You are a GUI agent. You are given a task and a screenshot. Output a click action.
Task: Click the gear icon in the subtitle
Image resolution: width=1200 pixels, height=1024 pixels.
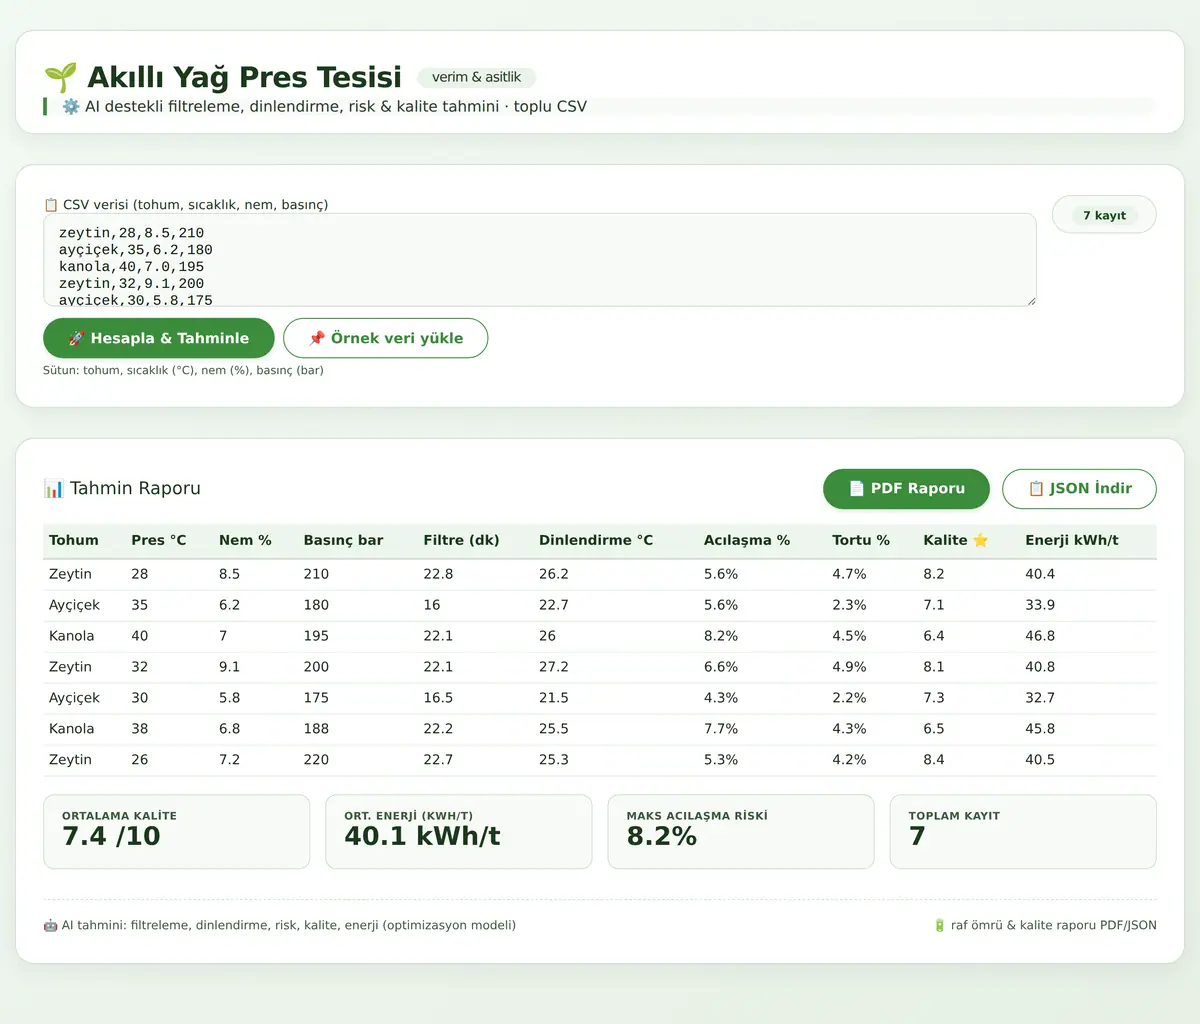(71, 106)
